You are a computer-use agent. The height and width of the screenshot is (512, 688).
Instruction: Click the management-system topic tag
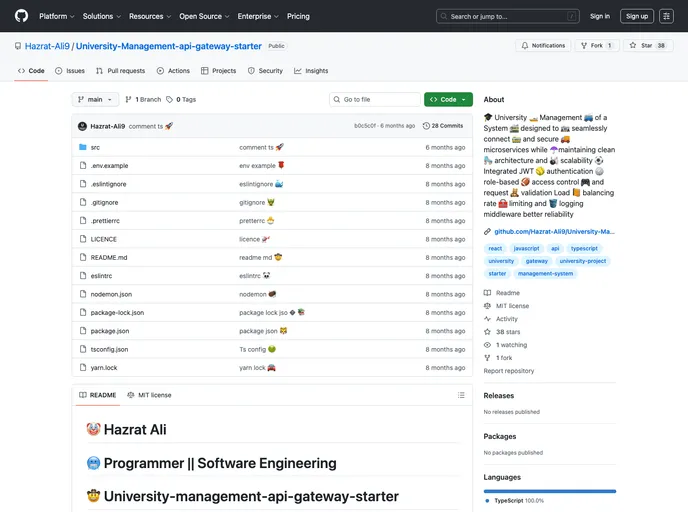(545, 273)
